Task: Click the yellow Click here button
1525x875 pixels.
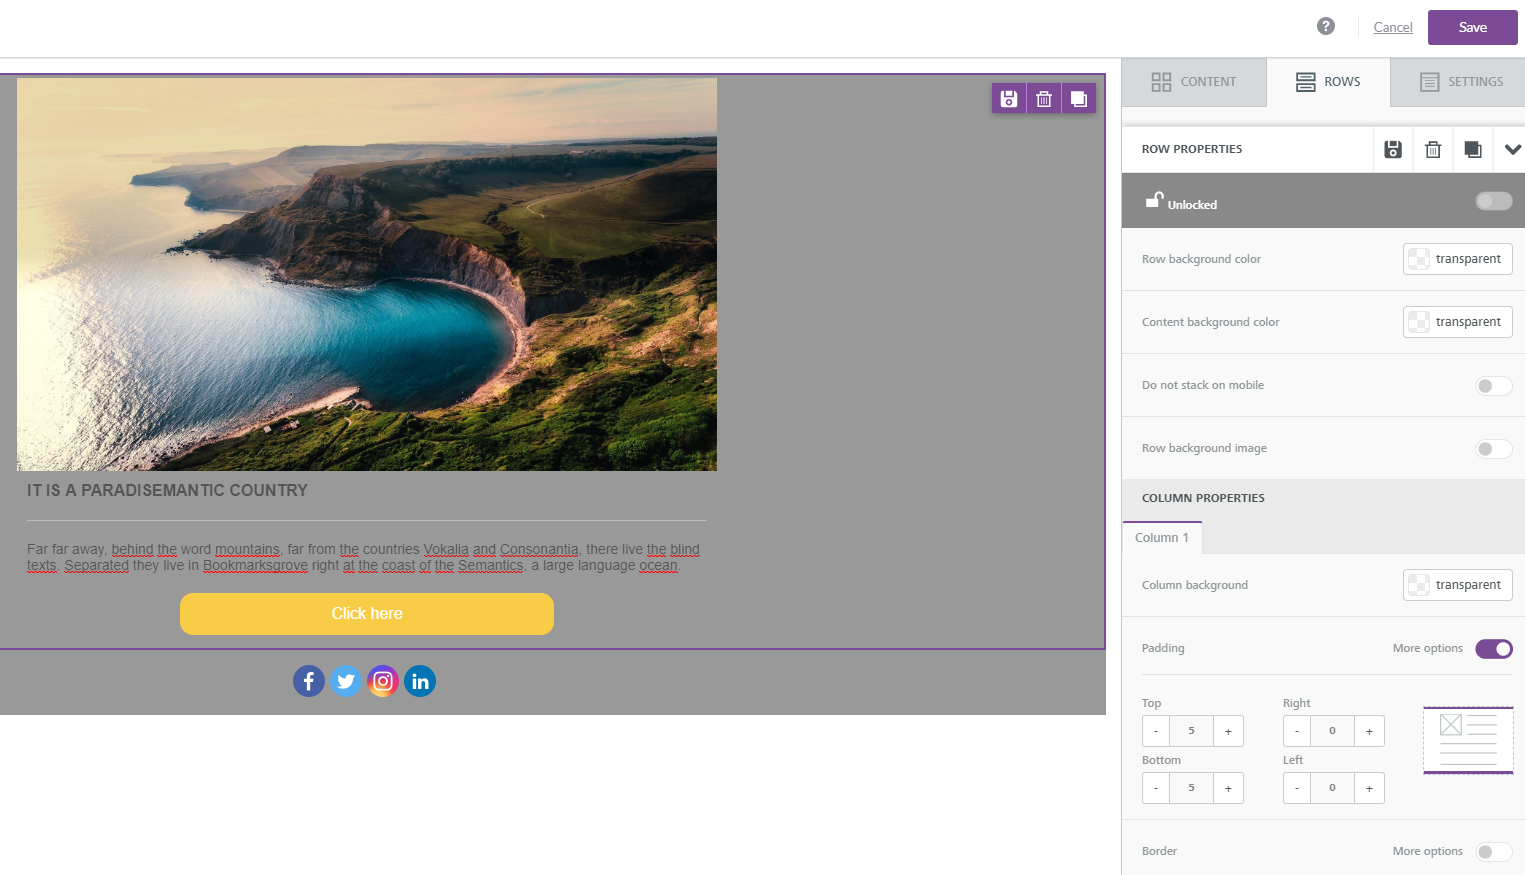Action: [367, 614]
